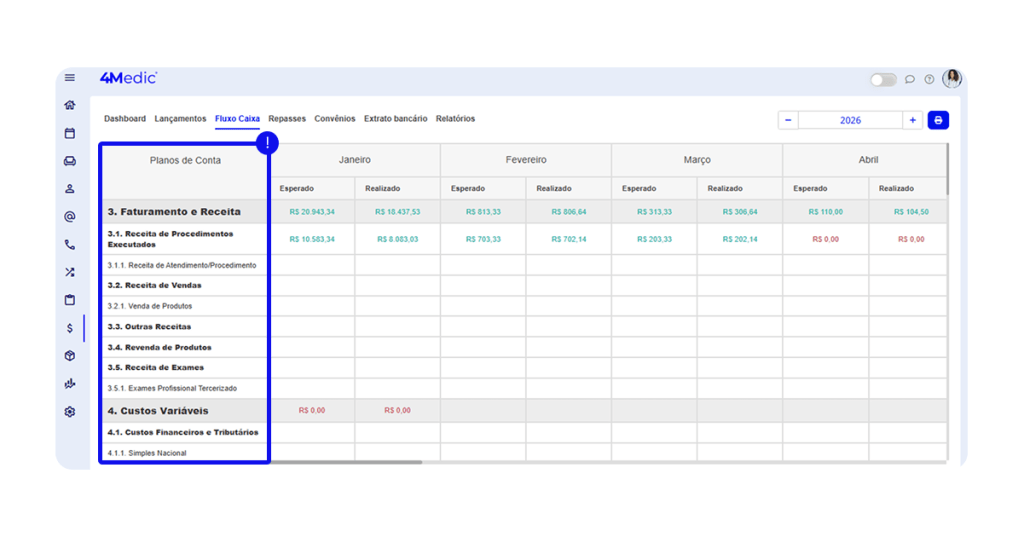Select the dollar sign financial icon
Image resolution: width=1024 pixels, height=537 pixels.
coord(70,328)
